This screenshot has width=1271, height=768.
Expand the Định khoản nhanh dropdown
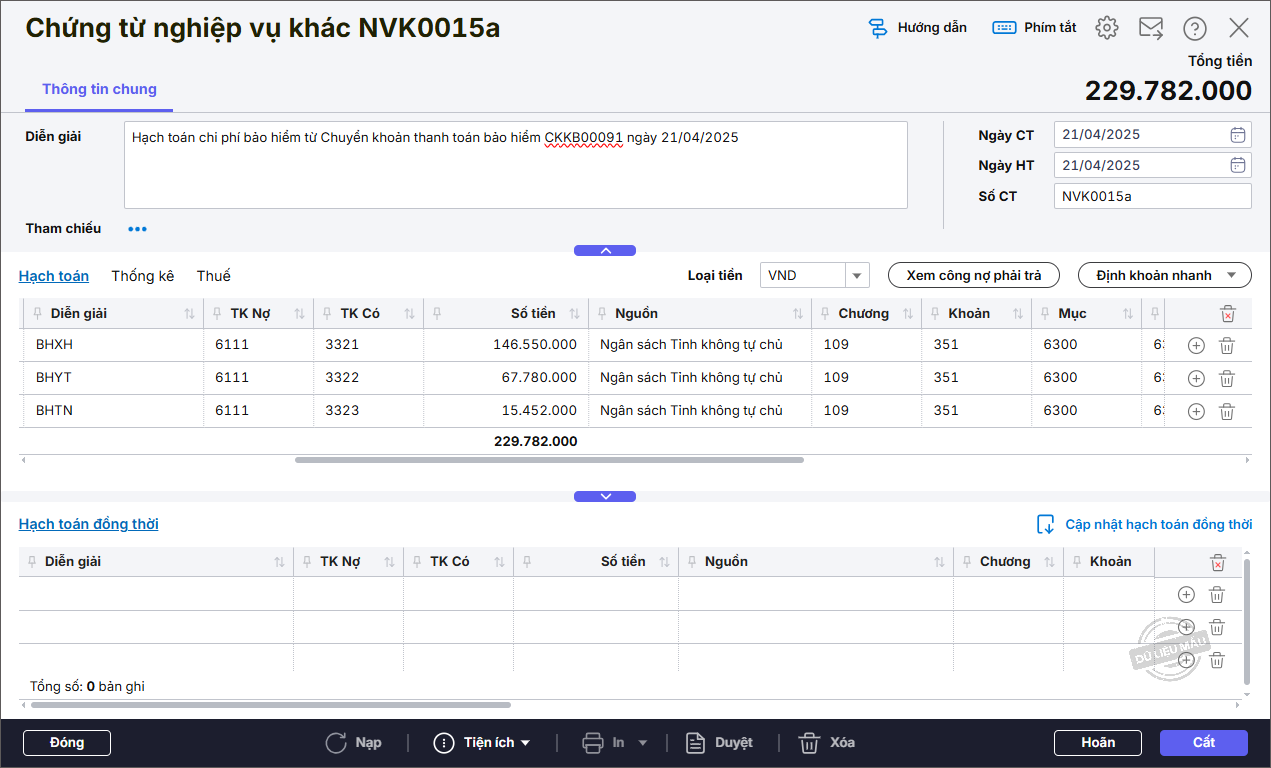(1231, 275)
